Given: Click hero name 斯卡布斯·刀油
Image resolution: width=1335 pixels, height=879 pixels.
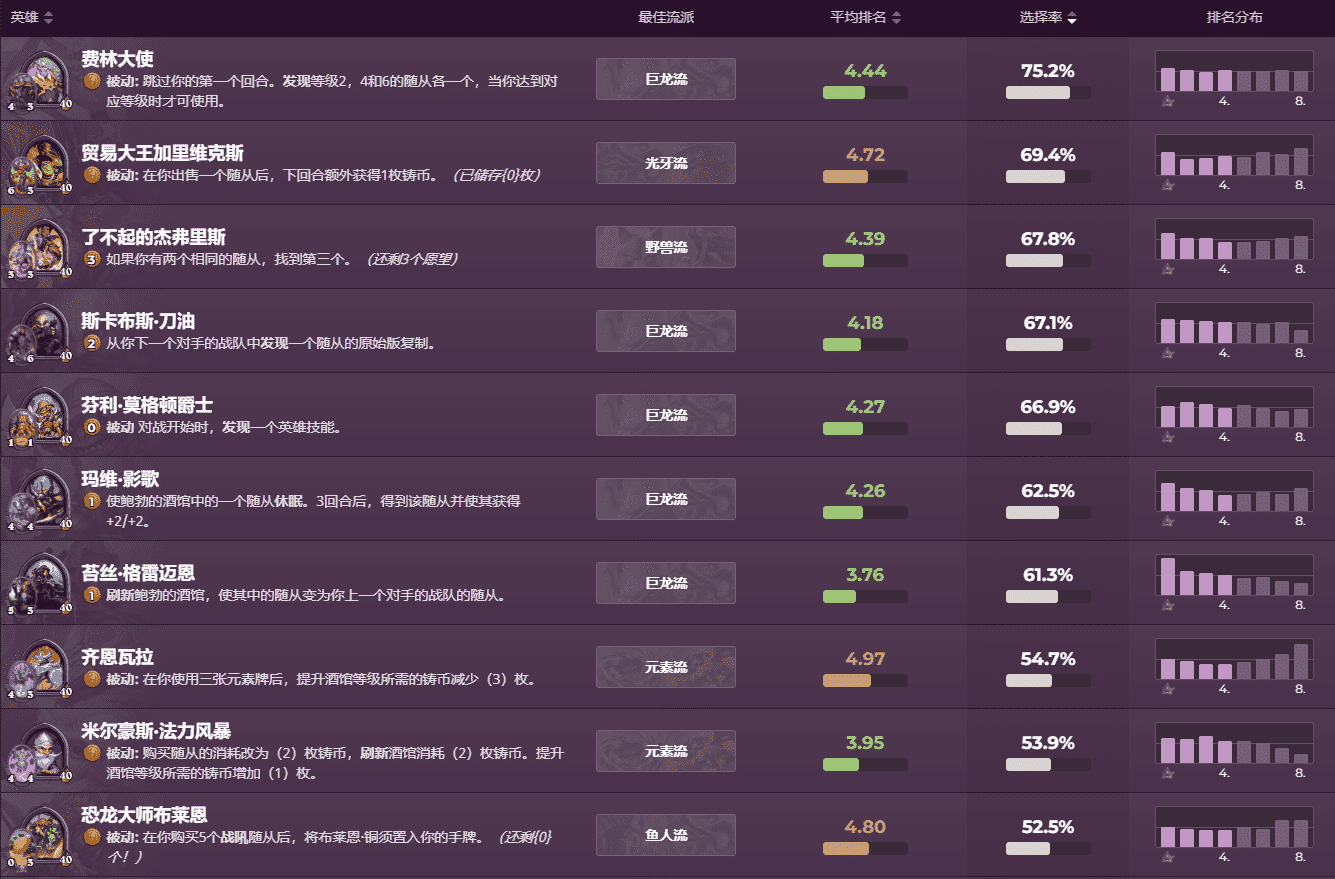Looking at the screenshot, I should (x=138, y=321).
